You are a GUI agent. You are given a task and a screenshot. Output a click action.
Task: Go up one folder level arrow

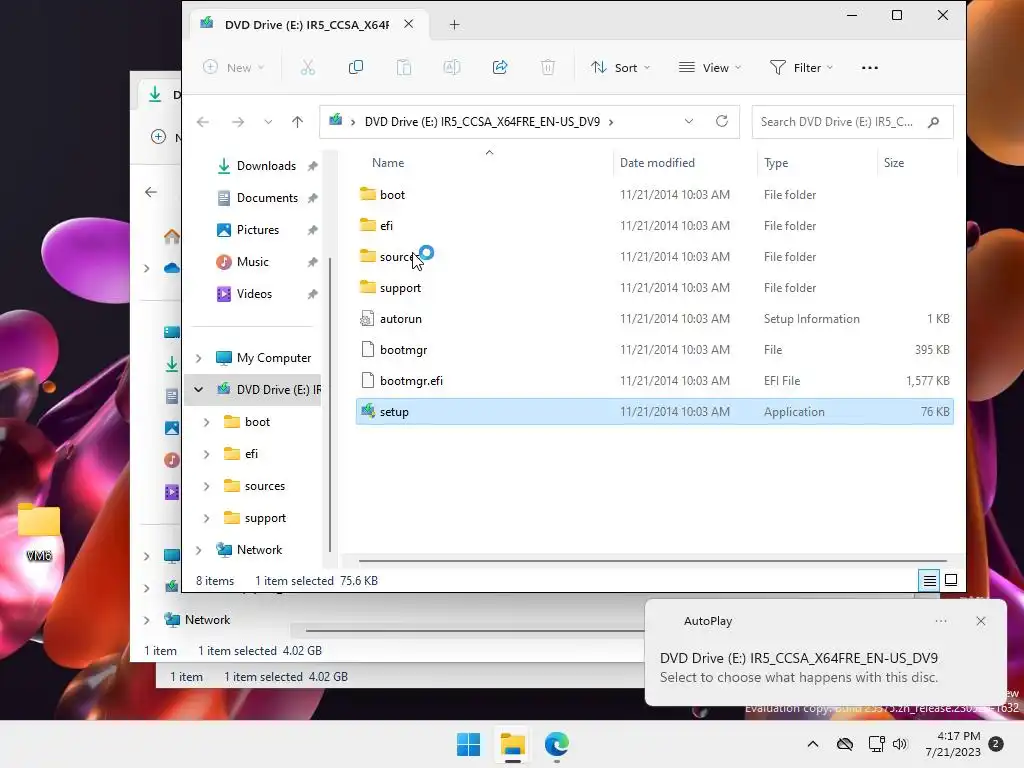pos(297,121)
